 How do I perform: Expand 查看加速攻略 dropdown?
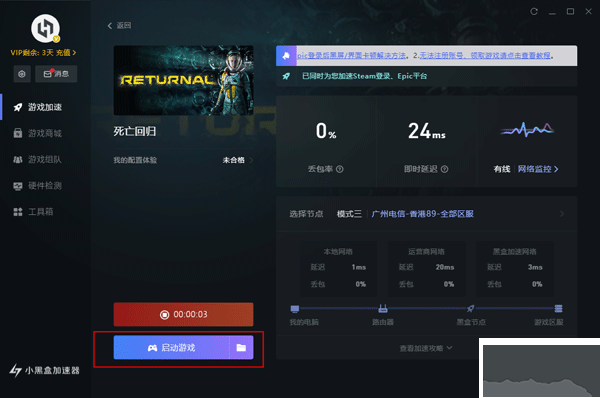(x=426, y=348)
